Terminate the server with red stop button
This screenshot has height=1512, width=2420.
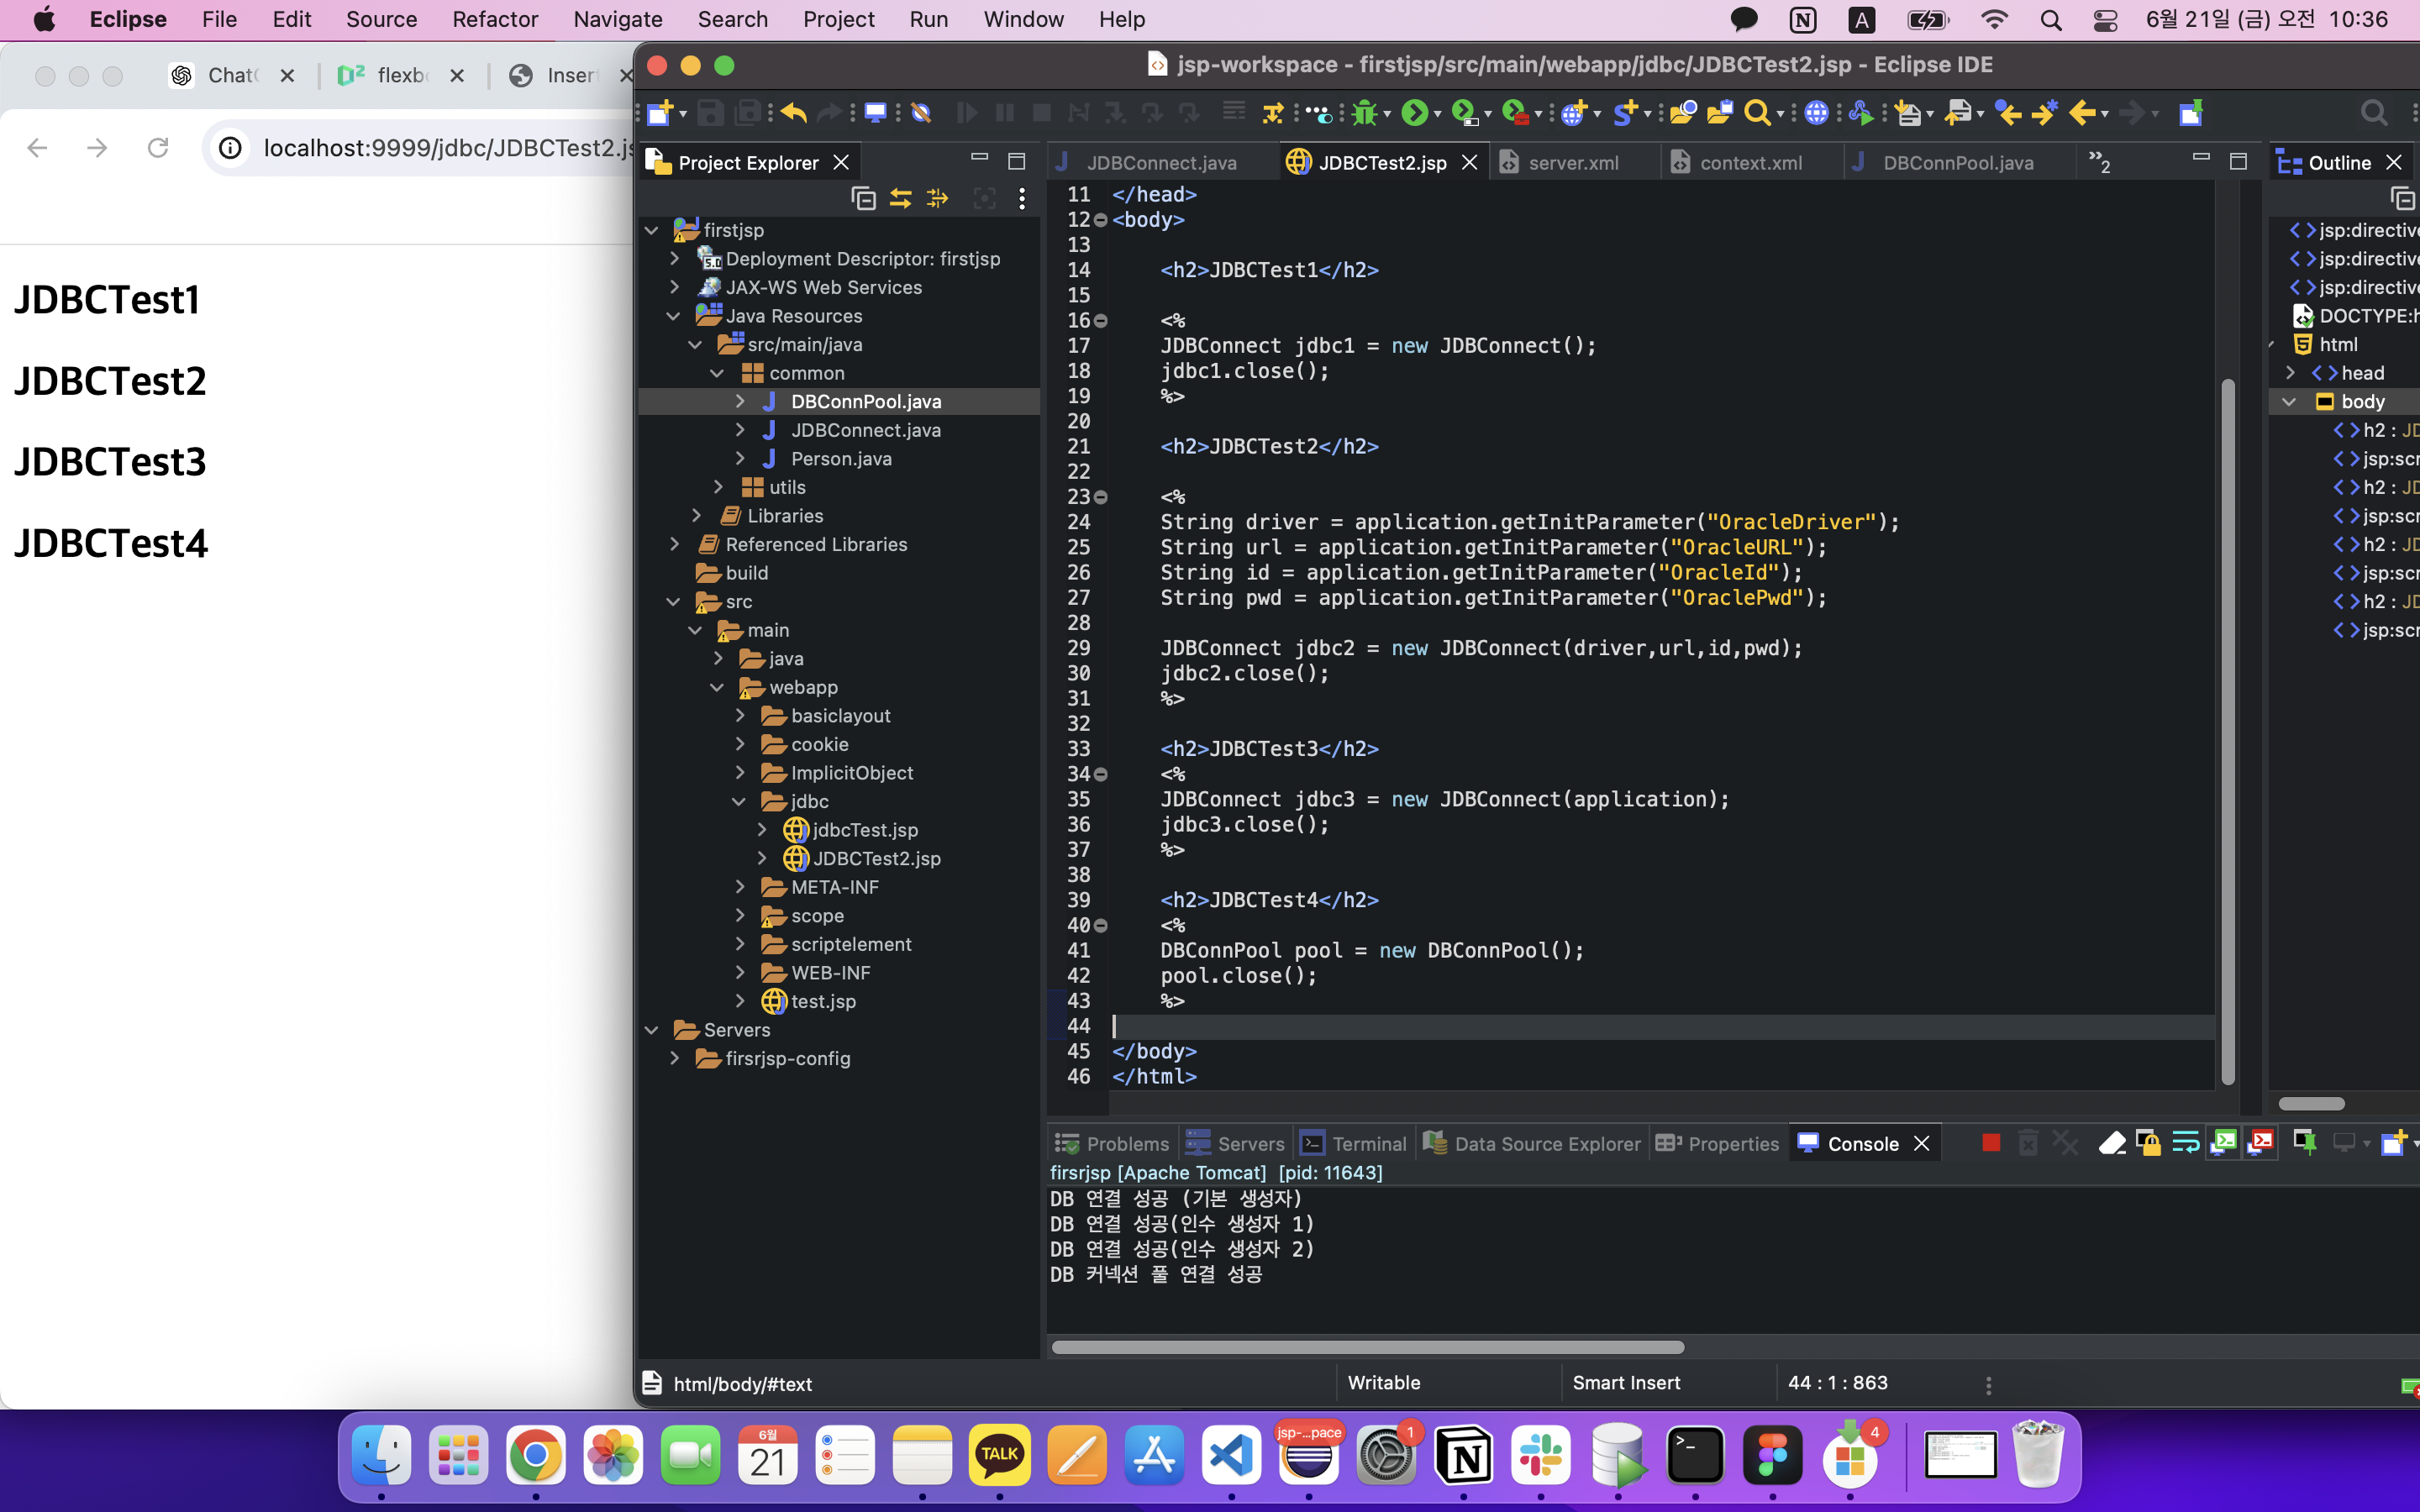[x=1990, y=1143]
